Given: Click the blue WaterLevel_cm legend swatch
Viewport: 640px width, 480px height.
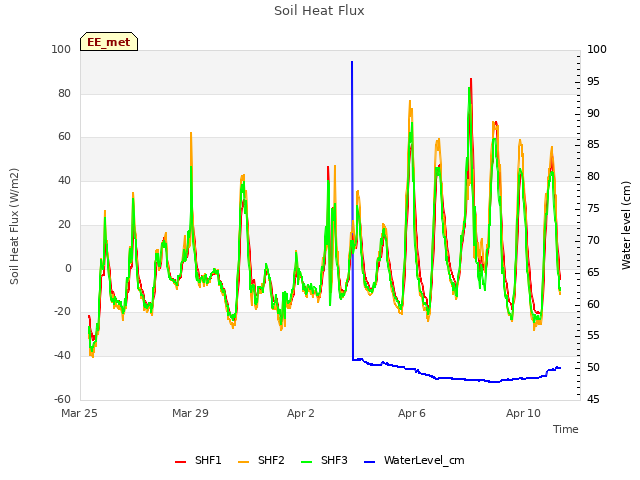Looking at the screenshot, I should 369,462.
